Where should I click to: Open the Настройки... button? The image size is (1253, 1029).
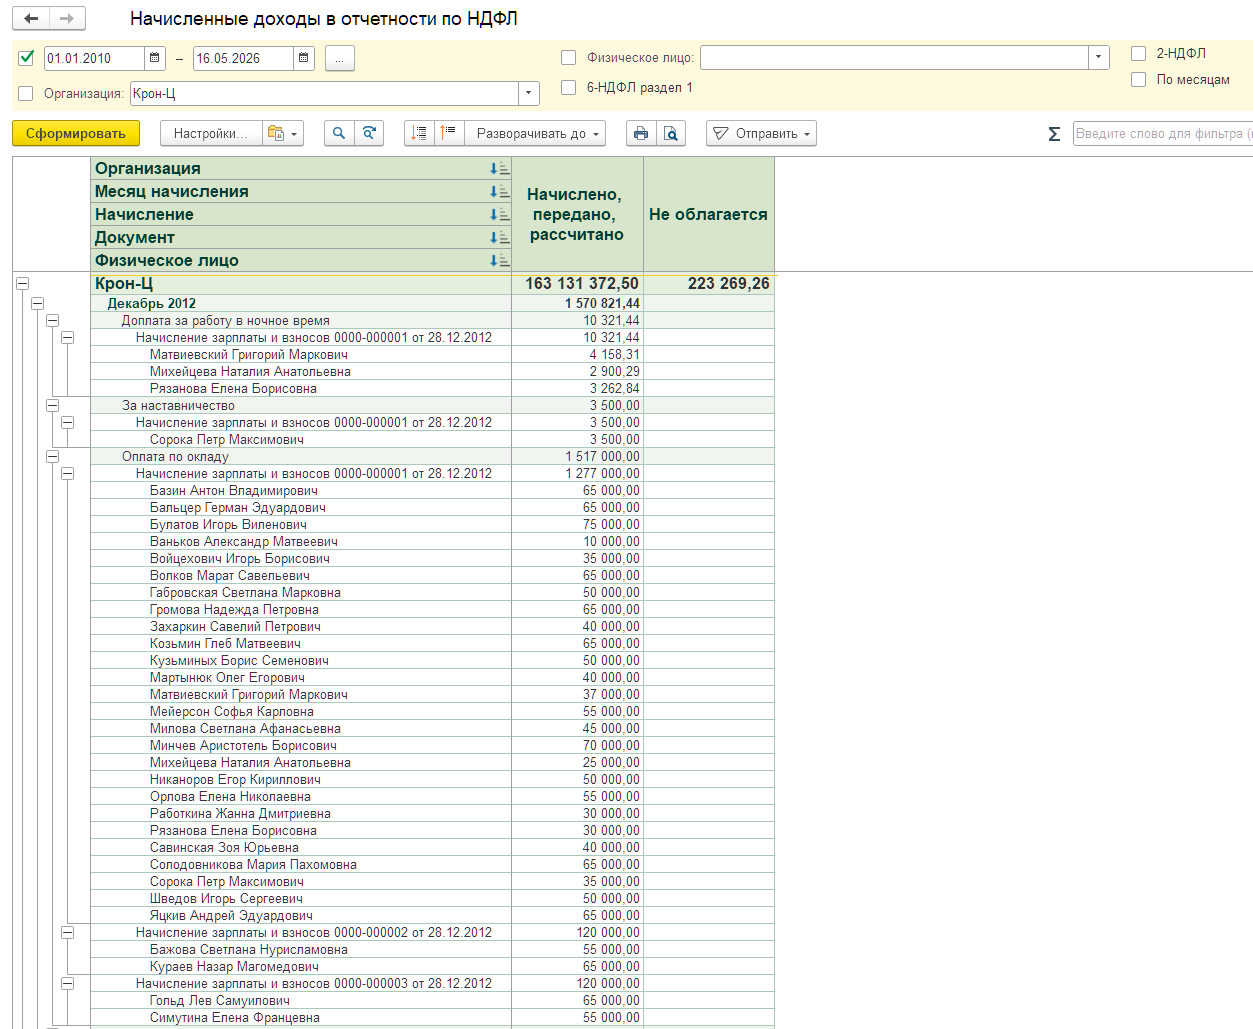point(211,133)
